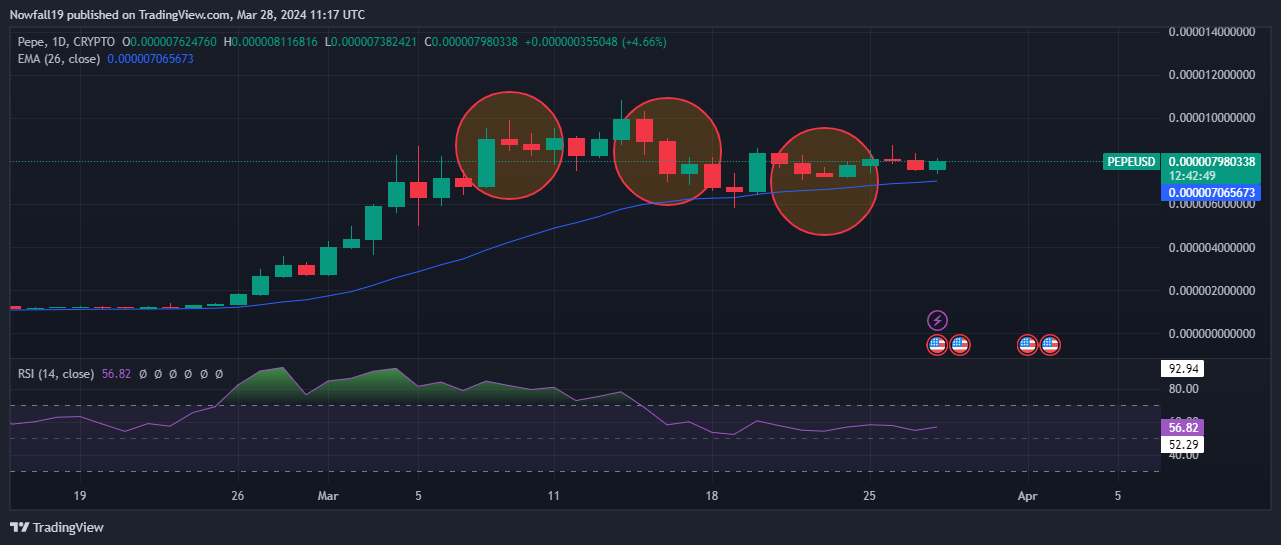
Task: Click the 0.000010000000 price scale value
Action: (1212, 118)
